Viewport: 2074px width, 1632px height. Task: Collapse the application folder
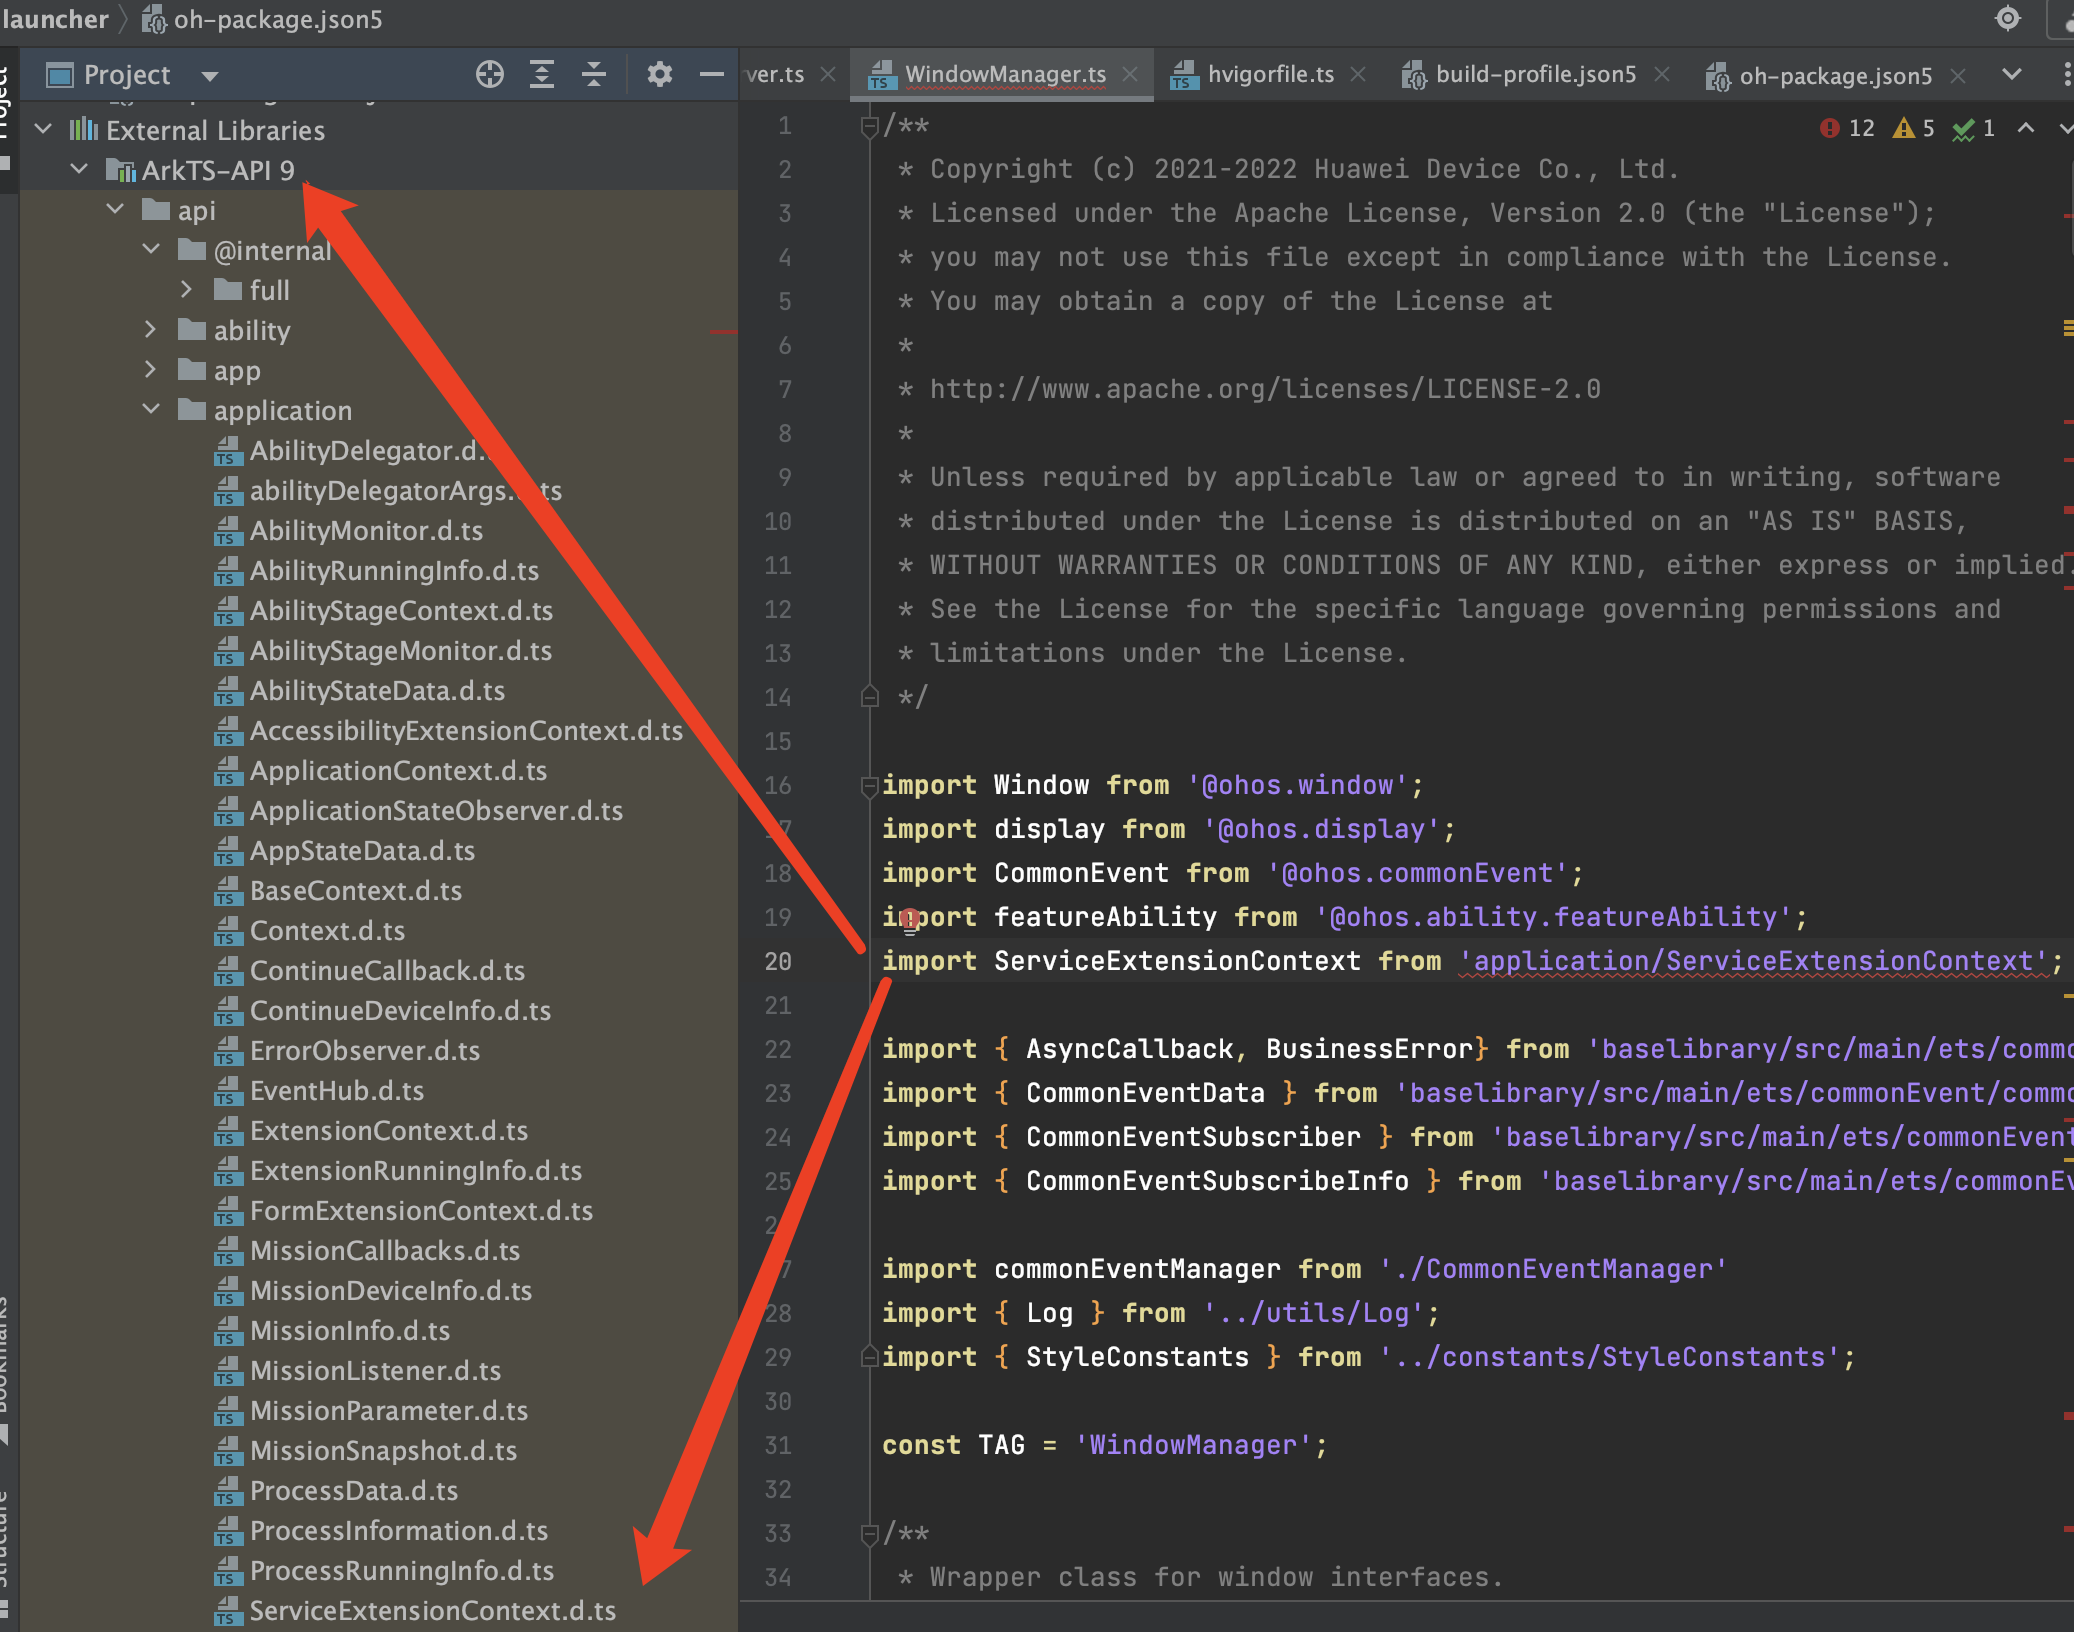point(151,410)
